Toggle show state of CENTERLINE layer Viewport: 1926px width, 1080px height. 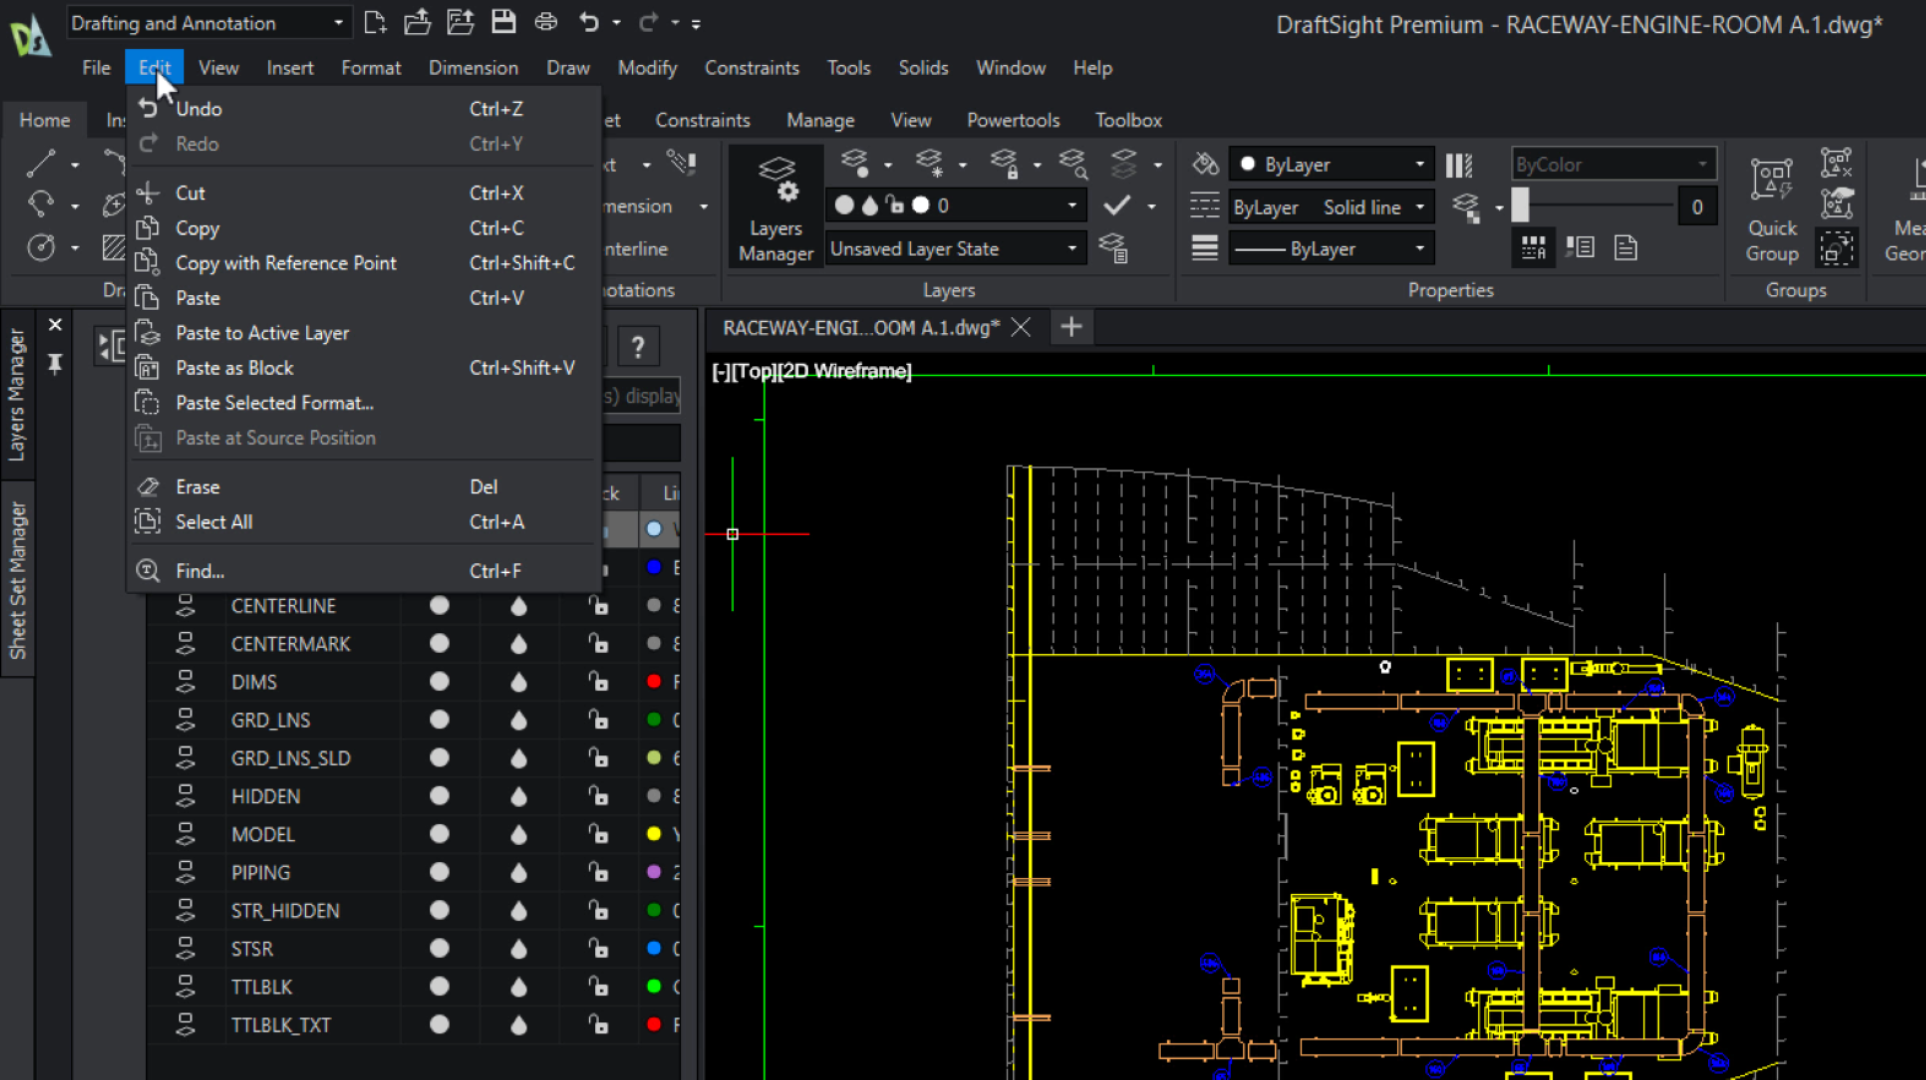[439, 605]
